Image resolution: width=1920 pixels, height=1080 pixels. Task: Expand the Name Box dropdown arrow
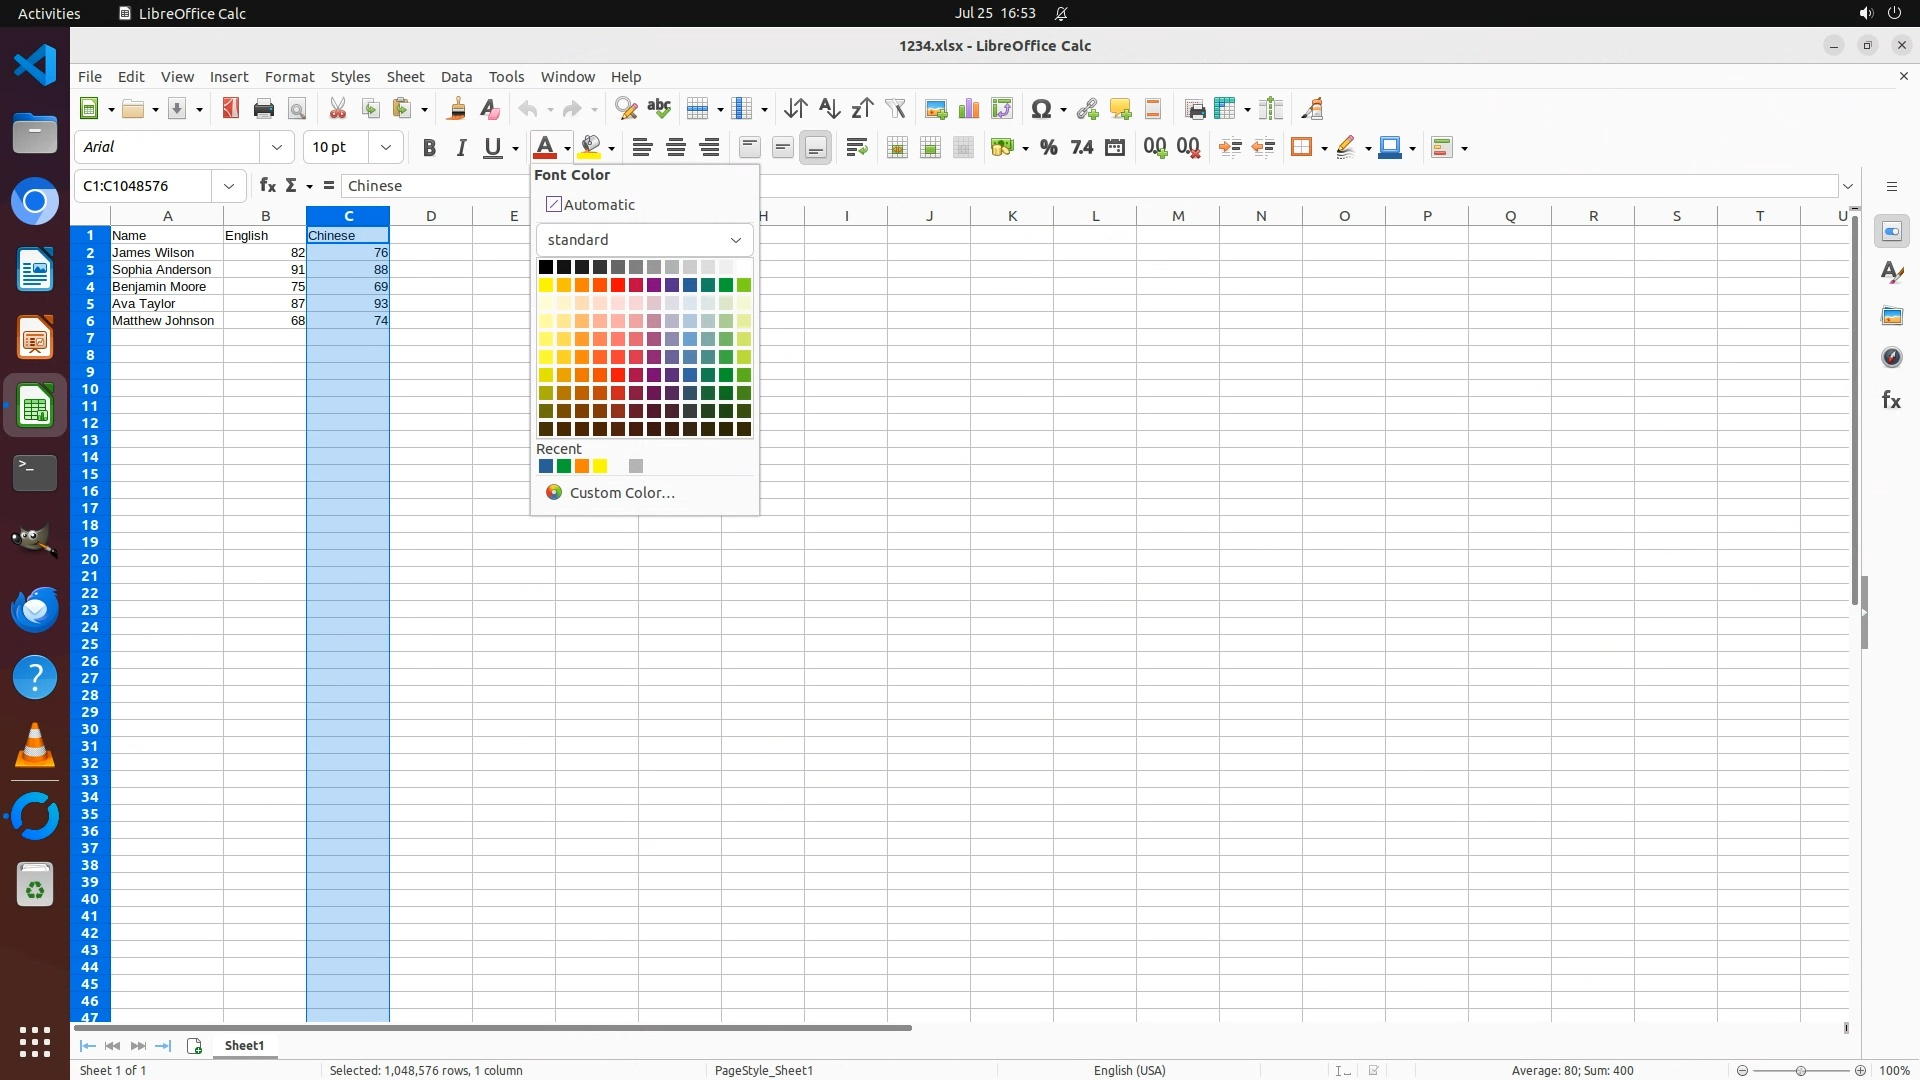tap(229, 186)
